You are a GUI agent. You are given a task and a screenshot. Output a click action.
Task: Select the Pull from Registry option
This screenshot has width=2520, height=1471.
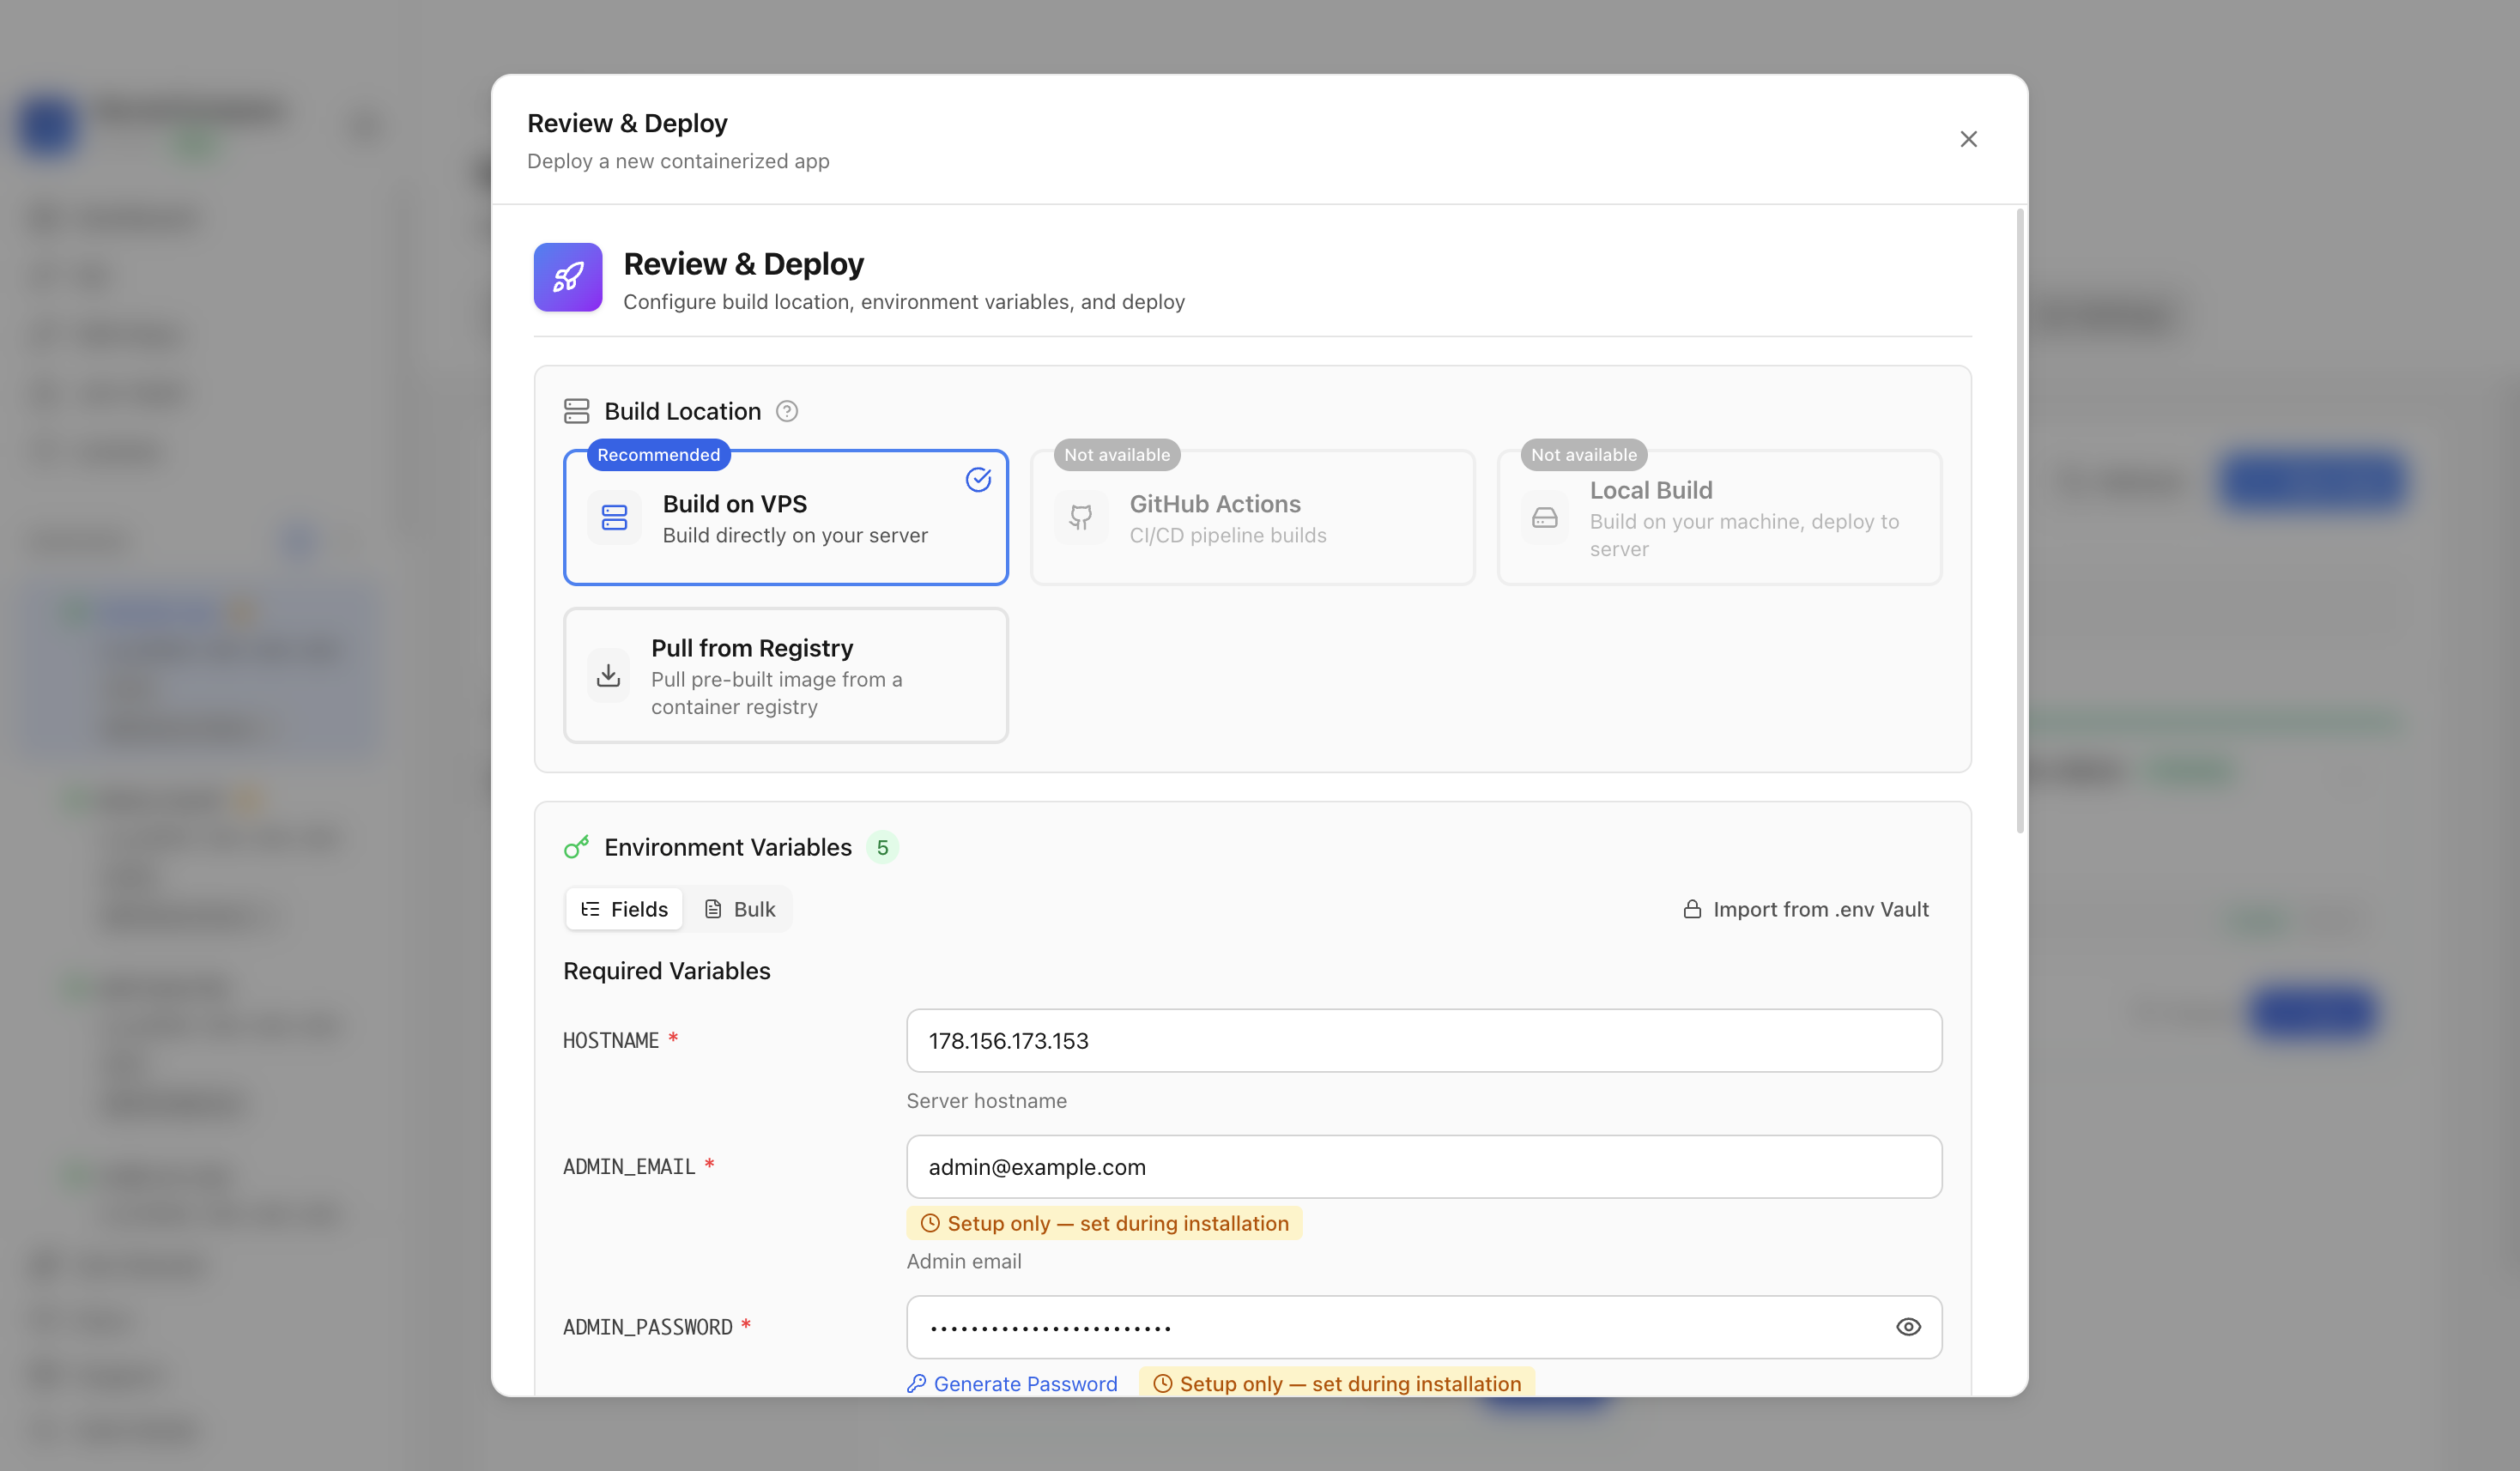[786, 675]
